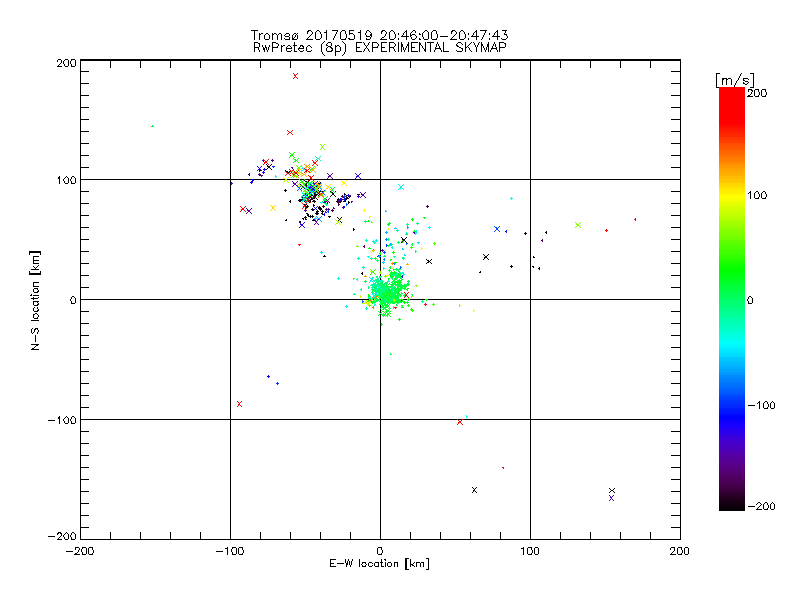This screenshot has width=800, height=600.
Task: Click the title 'Tromsø 20170519 20:46:00-20:47:43'
Action: (x=379, y=35)
